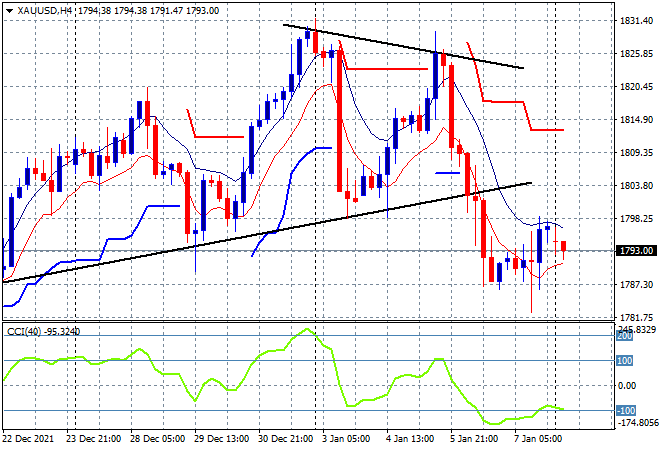
Task: Select the CCI -100 level label
Action: [x=626, y=410]
